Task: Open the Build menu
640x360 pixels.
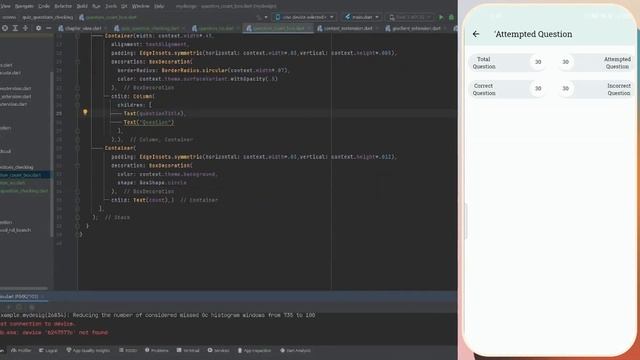Action: click(82, 6)
